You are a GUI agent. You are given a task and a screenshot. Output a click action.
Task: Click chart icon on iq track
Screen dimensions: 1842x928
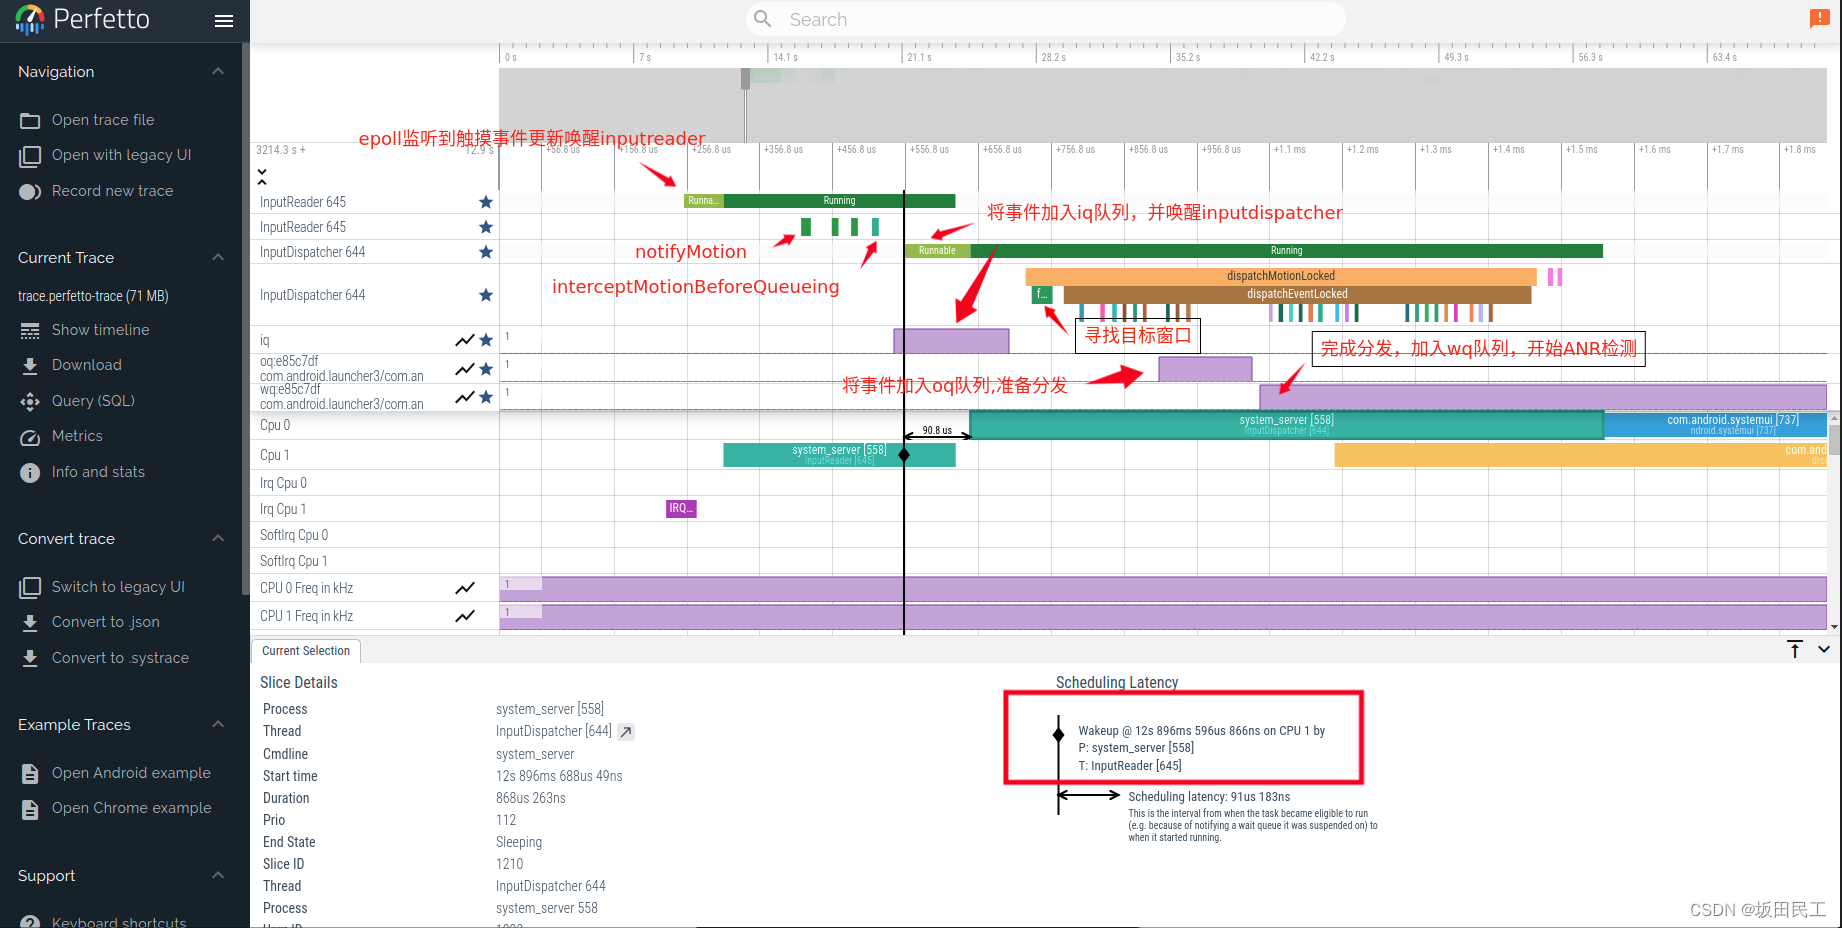pos(465,340)
